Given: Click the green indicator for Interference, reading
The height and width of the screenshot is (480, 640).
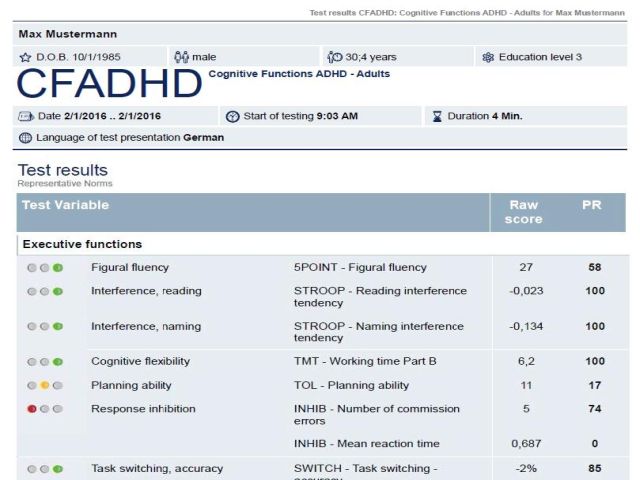Looking at the screenshot, I should [58, 291].
